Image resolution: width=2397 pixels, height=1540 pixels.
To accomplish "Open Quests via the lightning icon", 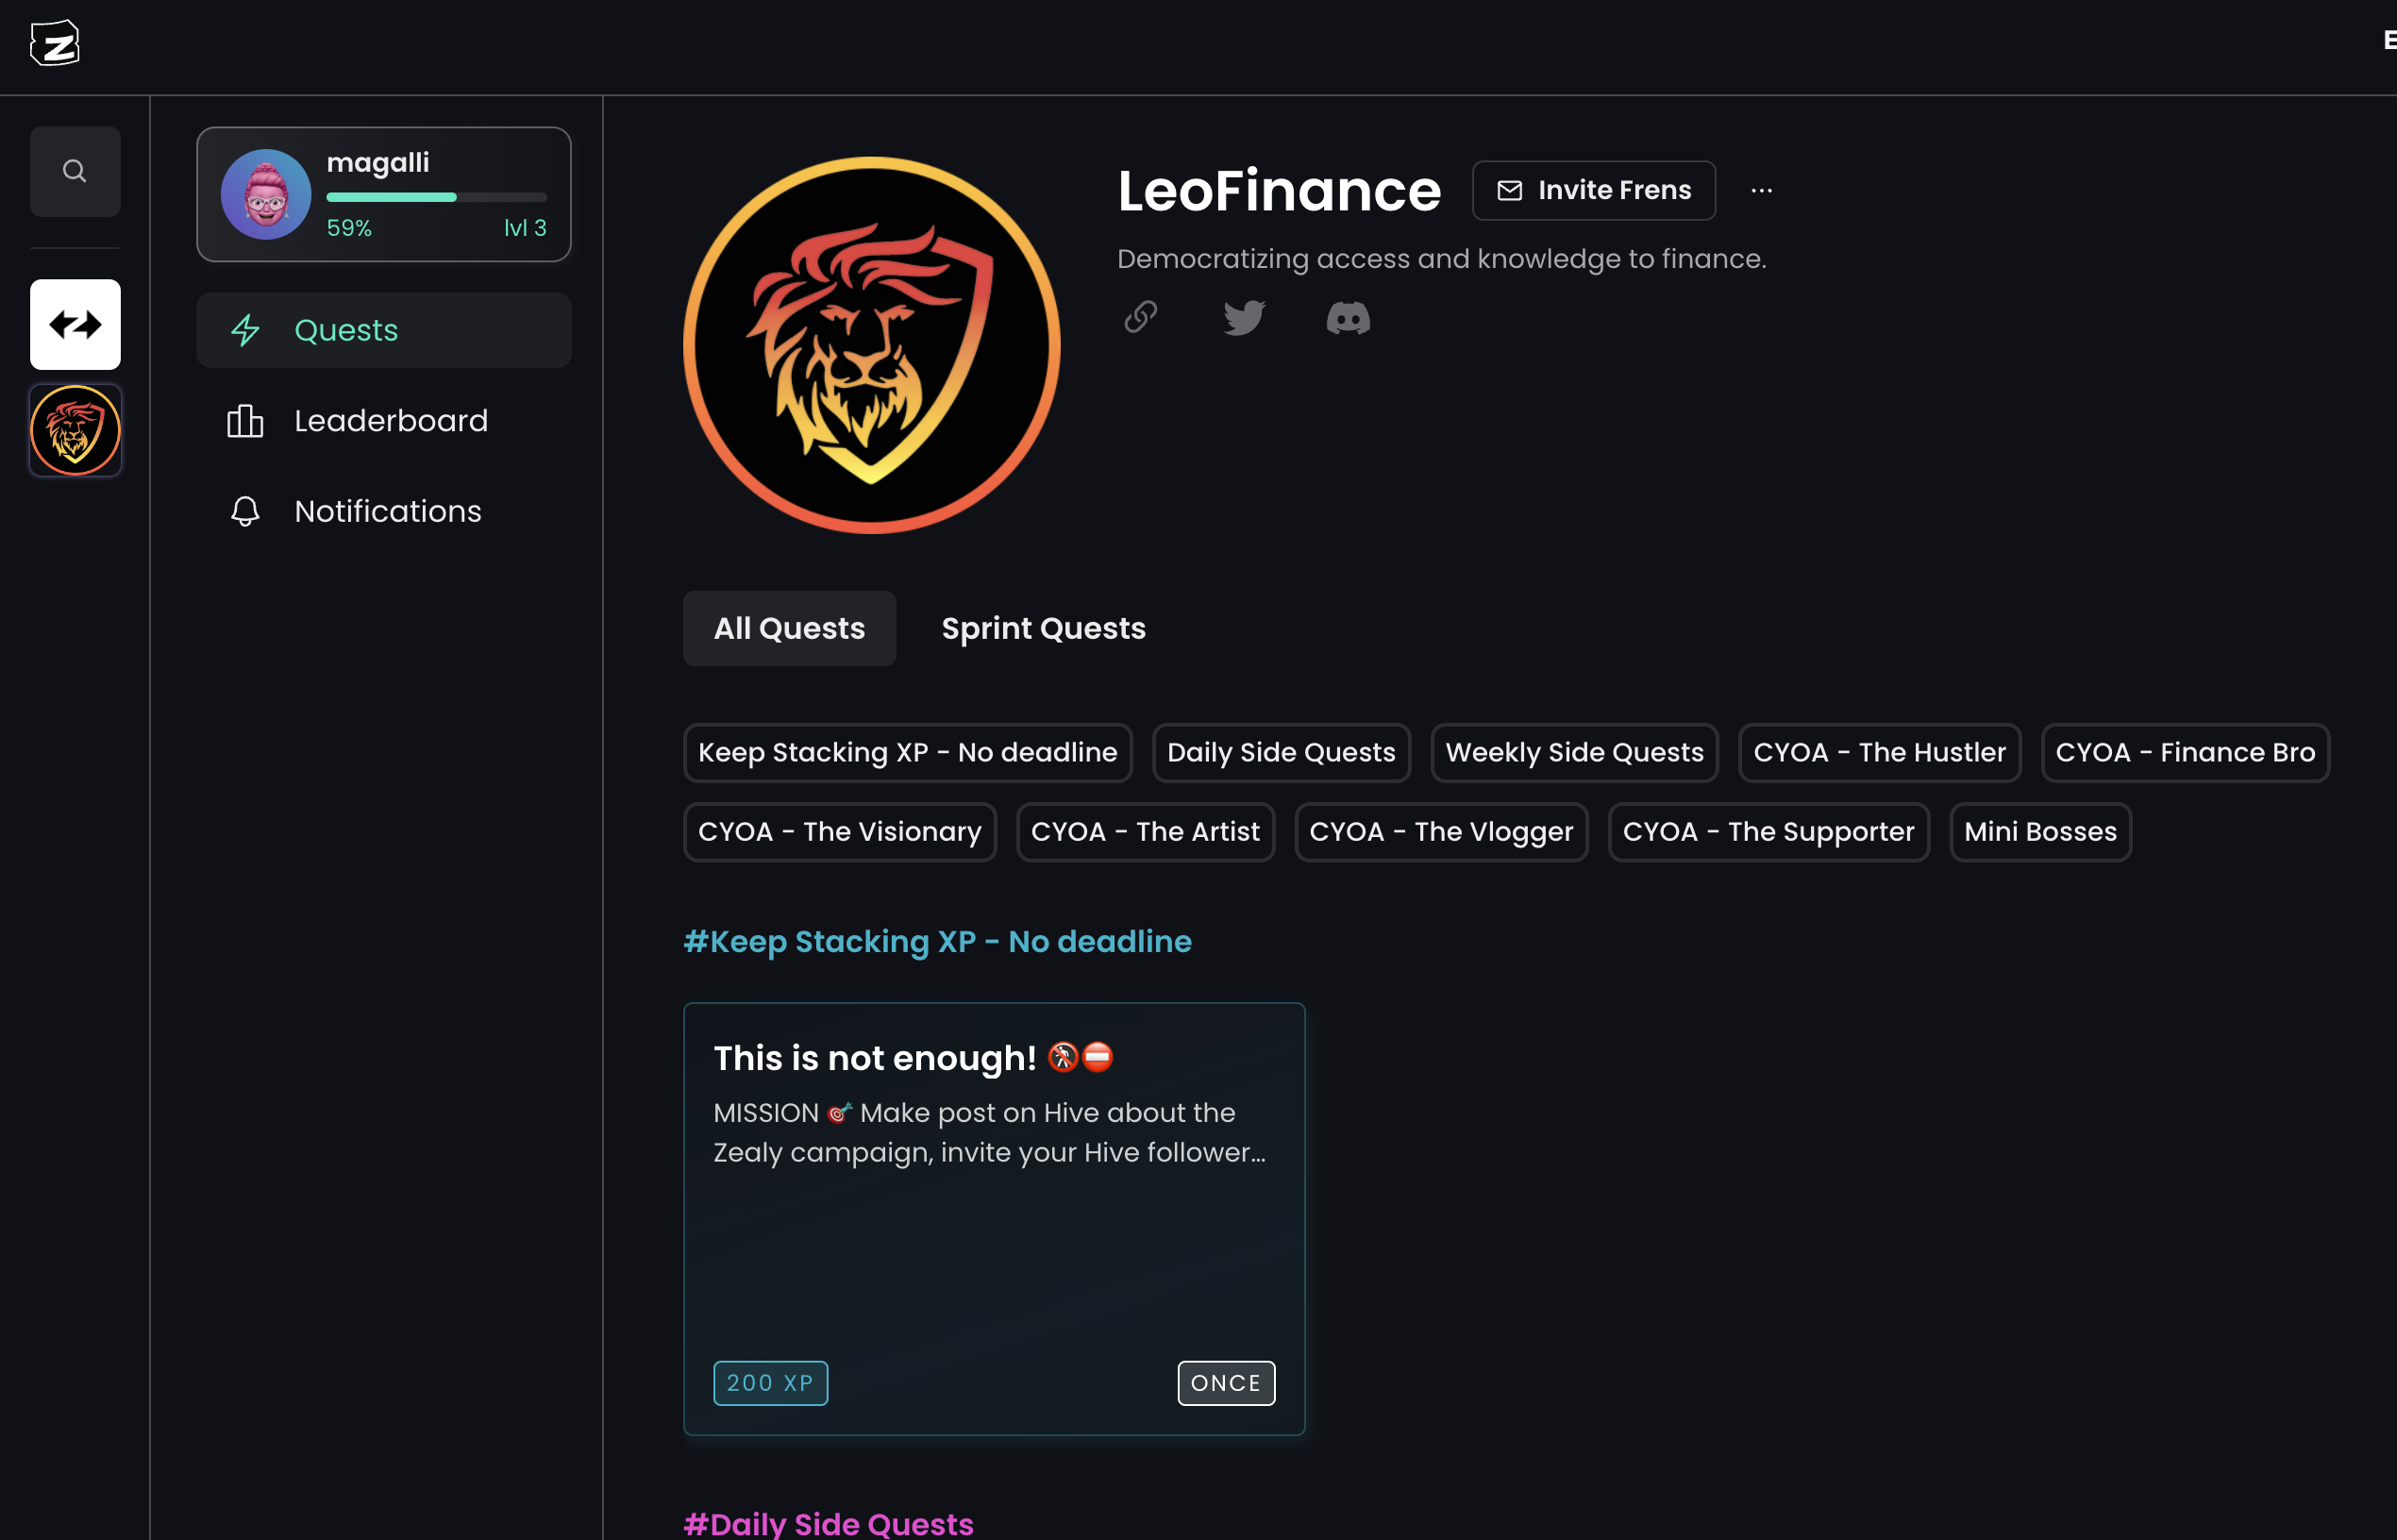I will (245, 330).
